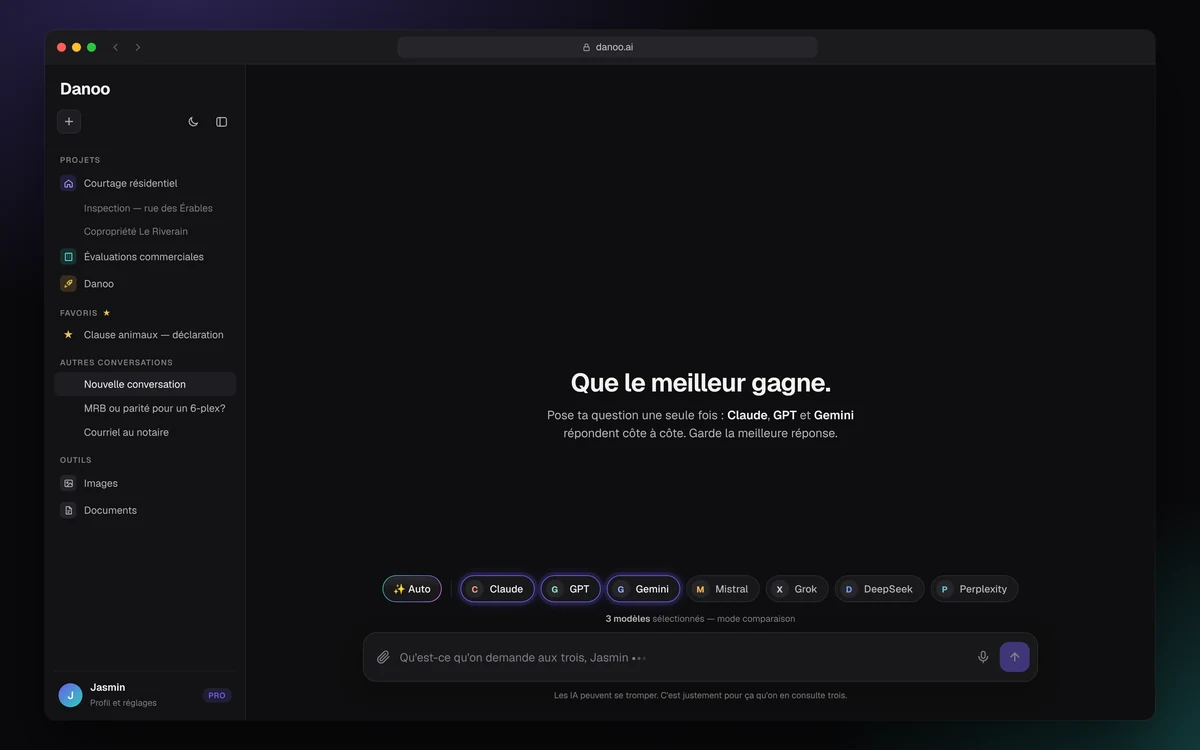The width and height of the screenshot is (1200, 750).
Task: Deselect the Gemini model chip
Action: (x=643, y=589)
